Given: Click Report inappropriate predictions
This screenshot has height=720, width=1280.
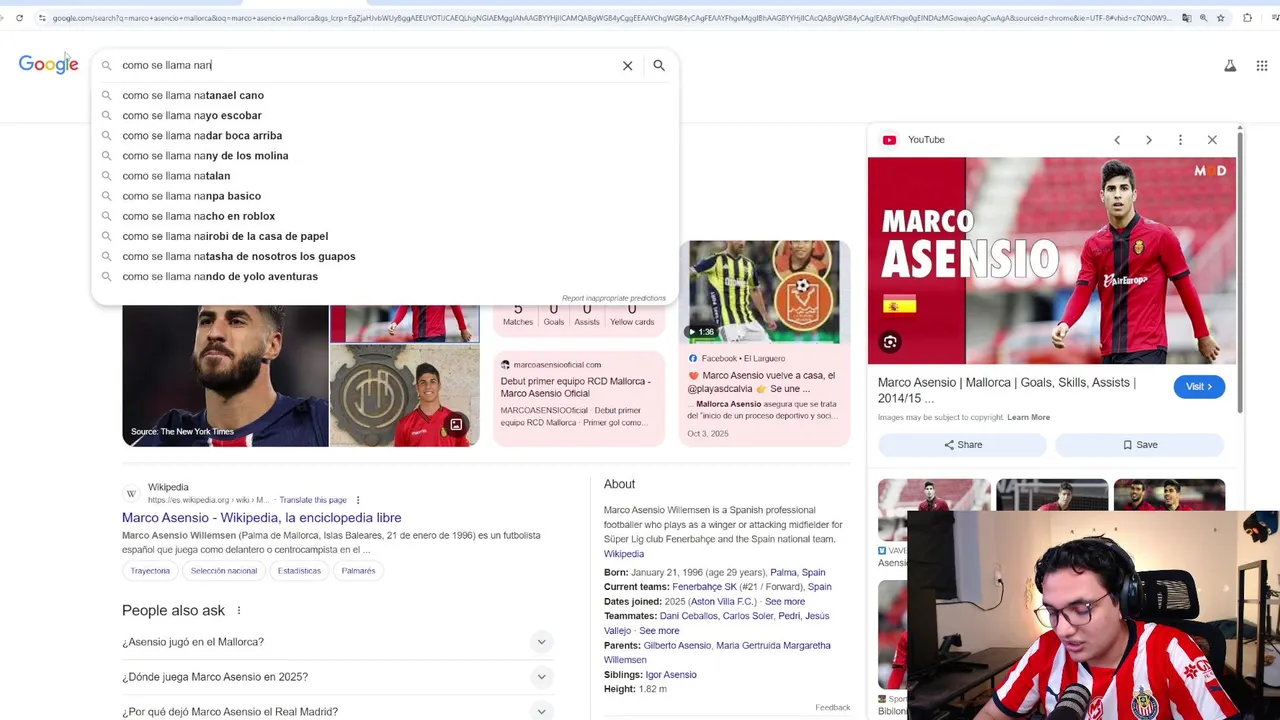Looking at the screenshot, I should pos(613,298).
